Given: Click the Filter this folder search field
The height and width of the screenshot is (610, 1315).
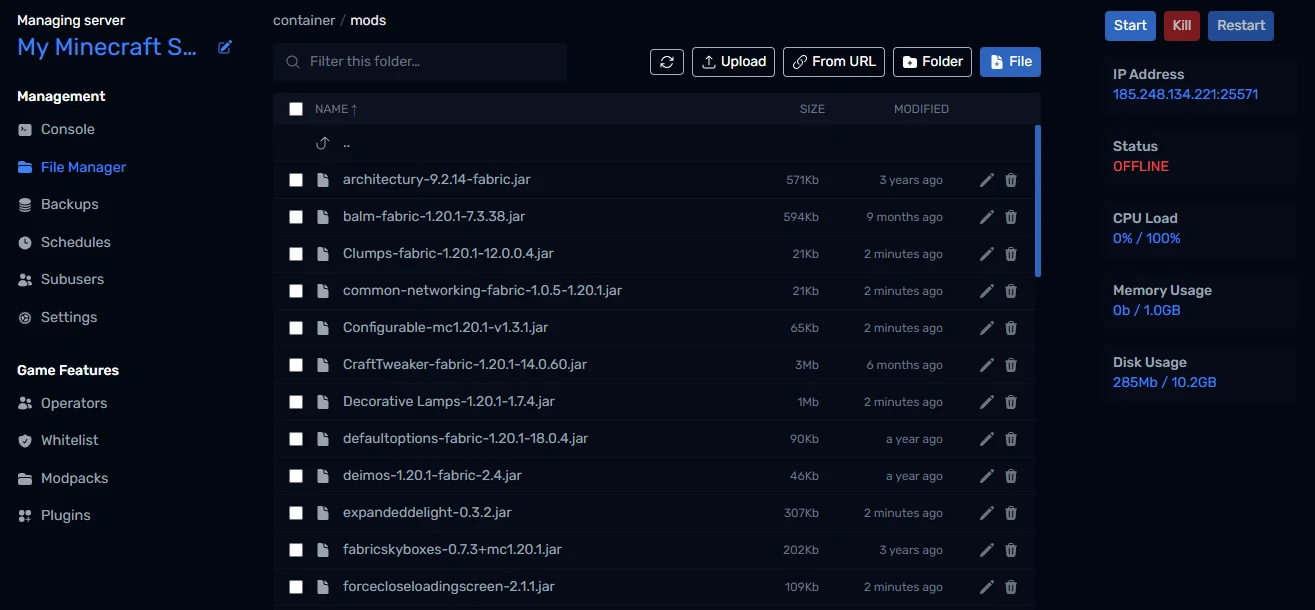Looking at the screenshot, I should 420,62.
